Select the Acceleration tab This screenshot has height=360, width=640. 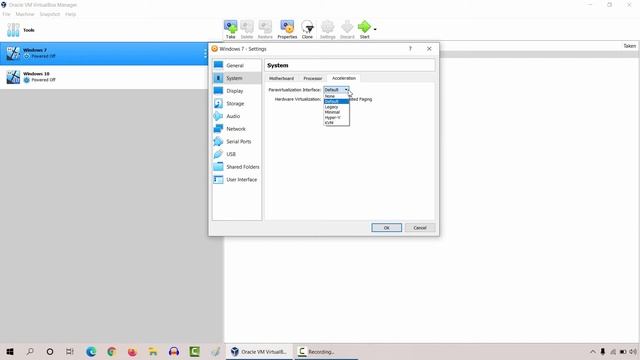point(344,78)
